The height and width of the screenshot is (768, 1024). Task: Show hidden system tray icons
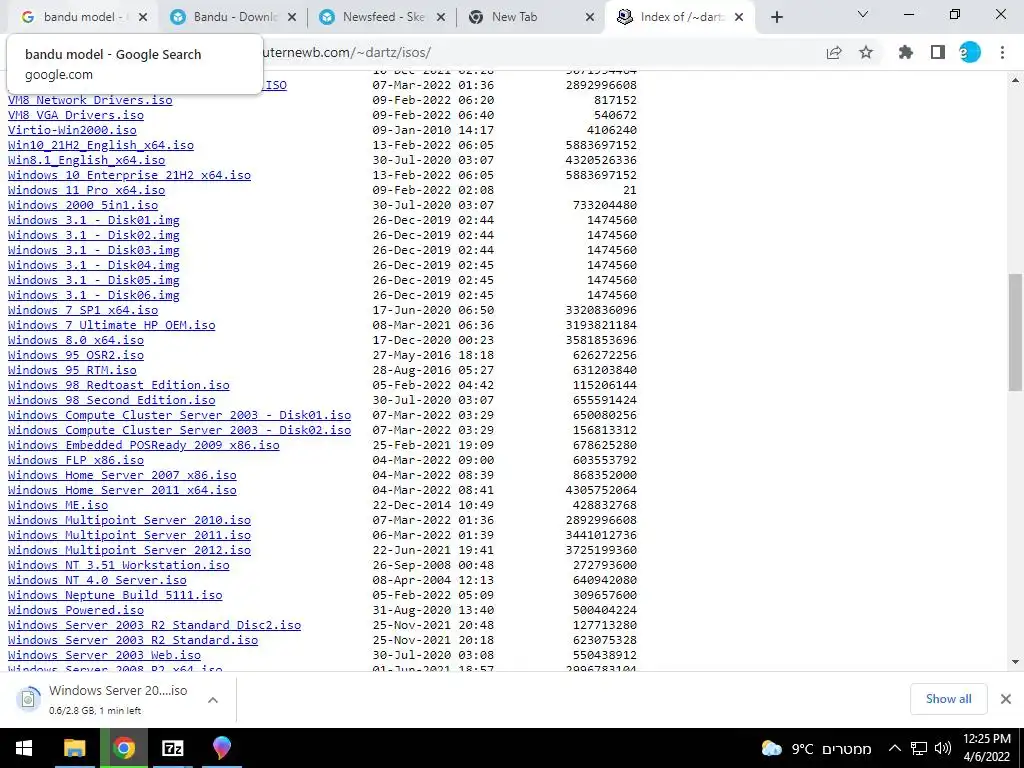click(x=895, y=748)
